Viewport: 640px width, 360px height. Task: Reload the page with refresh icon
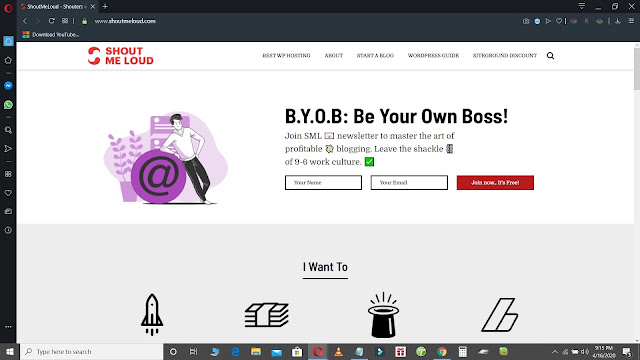(x=51, y=21)
